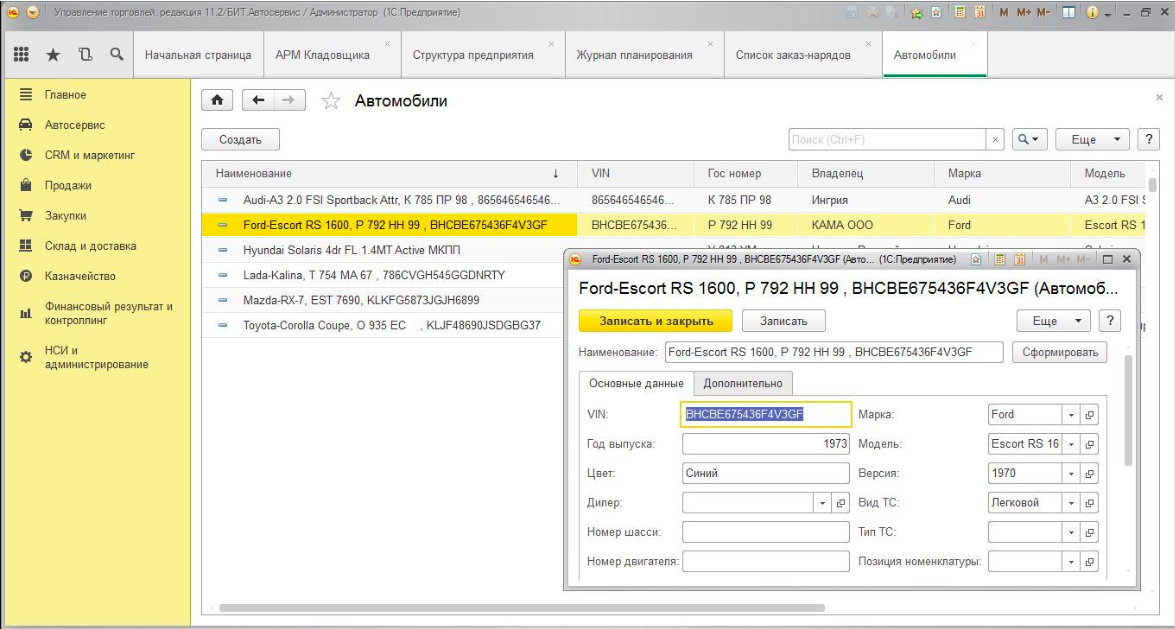Click the Автосервис car icon in sidebar

(x=26, y=125)
